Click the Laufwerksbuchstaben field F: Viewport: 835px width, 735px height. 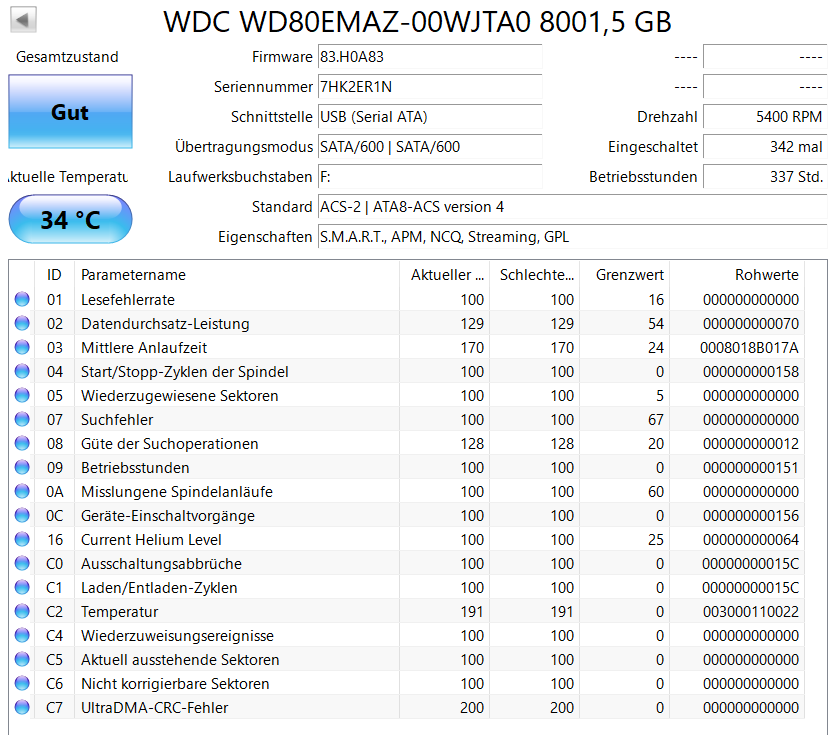430,176
